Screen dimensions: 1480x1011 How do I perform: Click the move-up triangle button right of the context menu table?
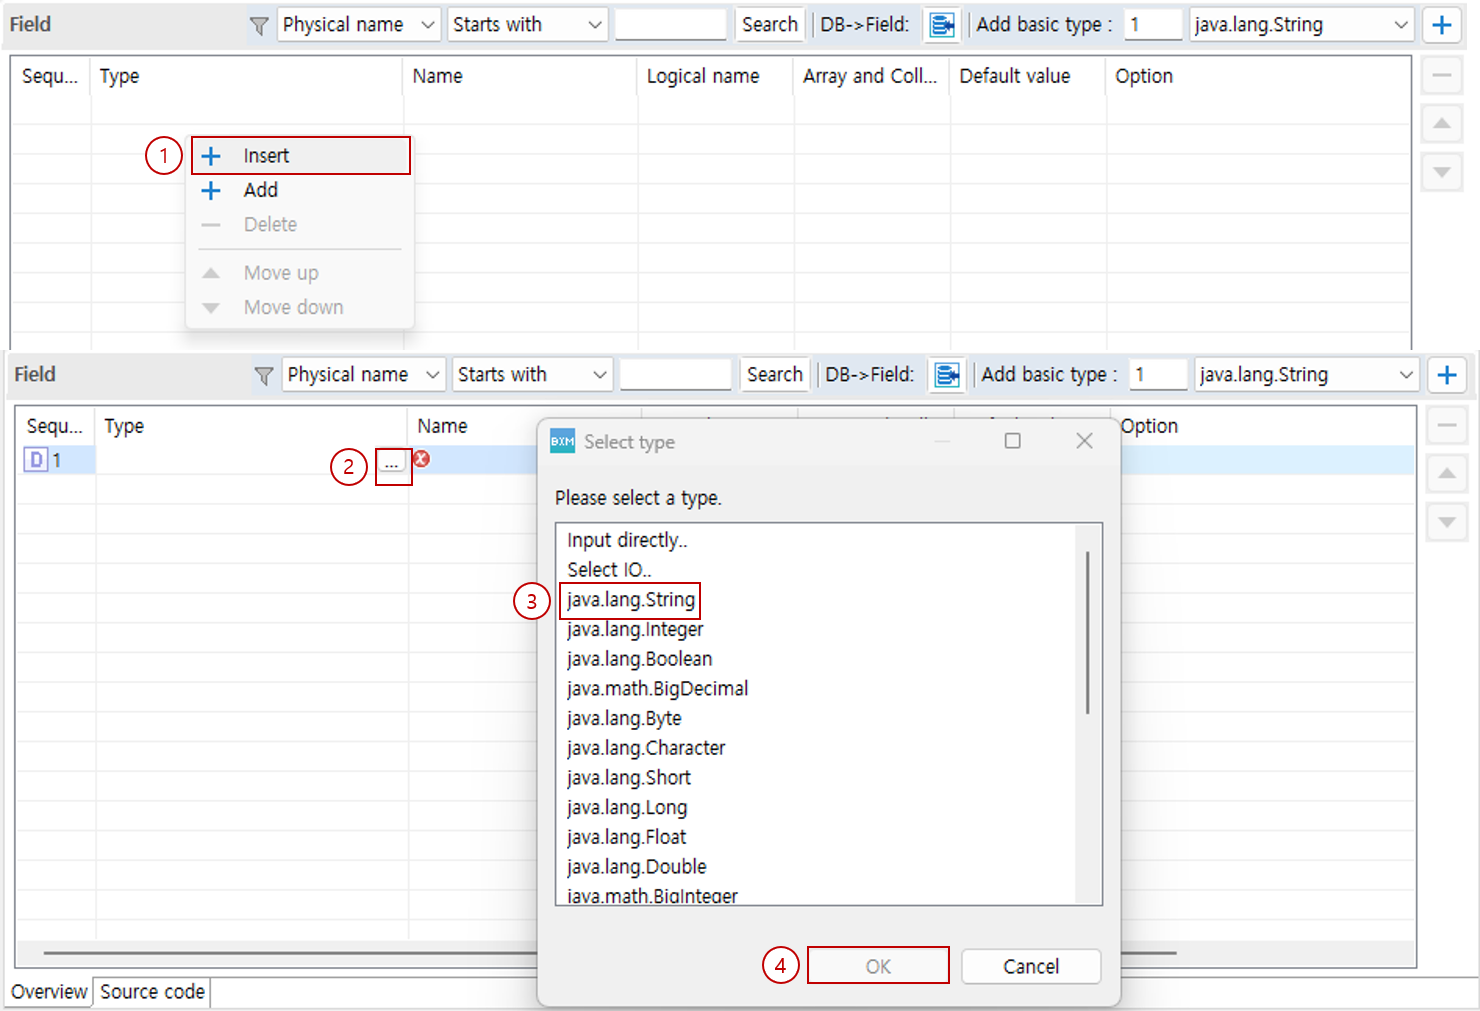(x=1441, y=124)
